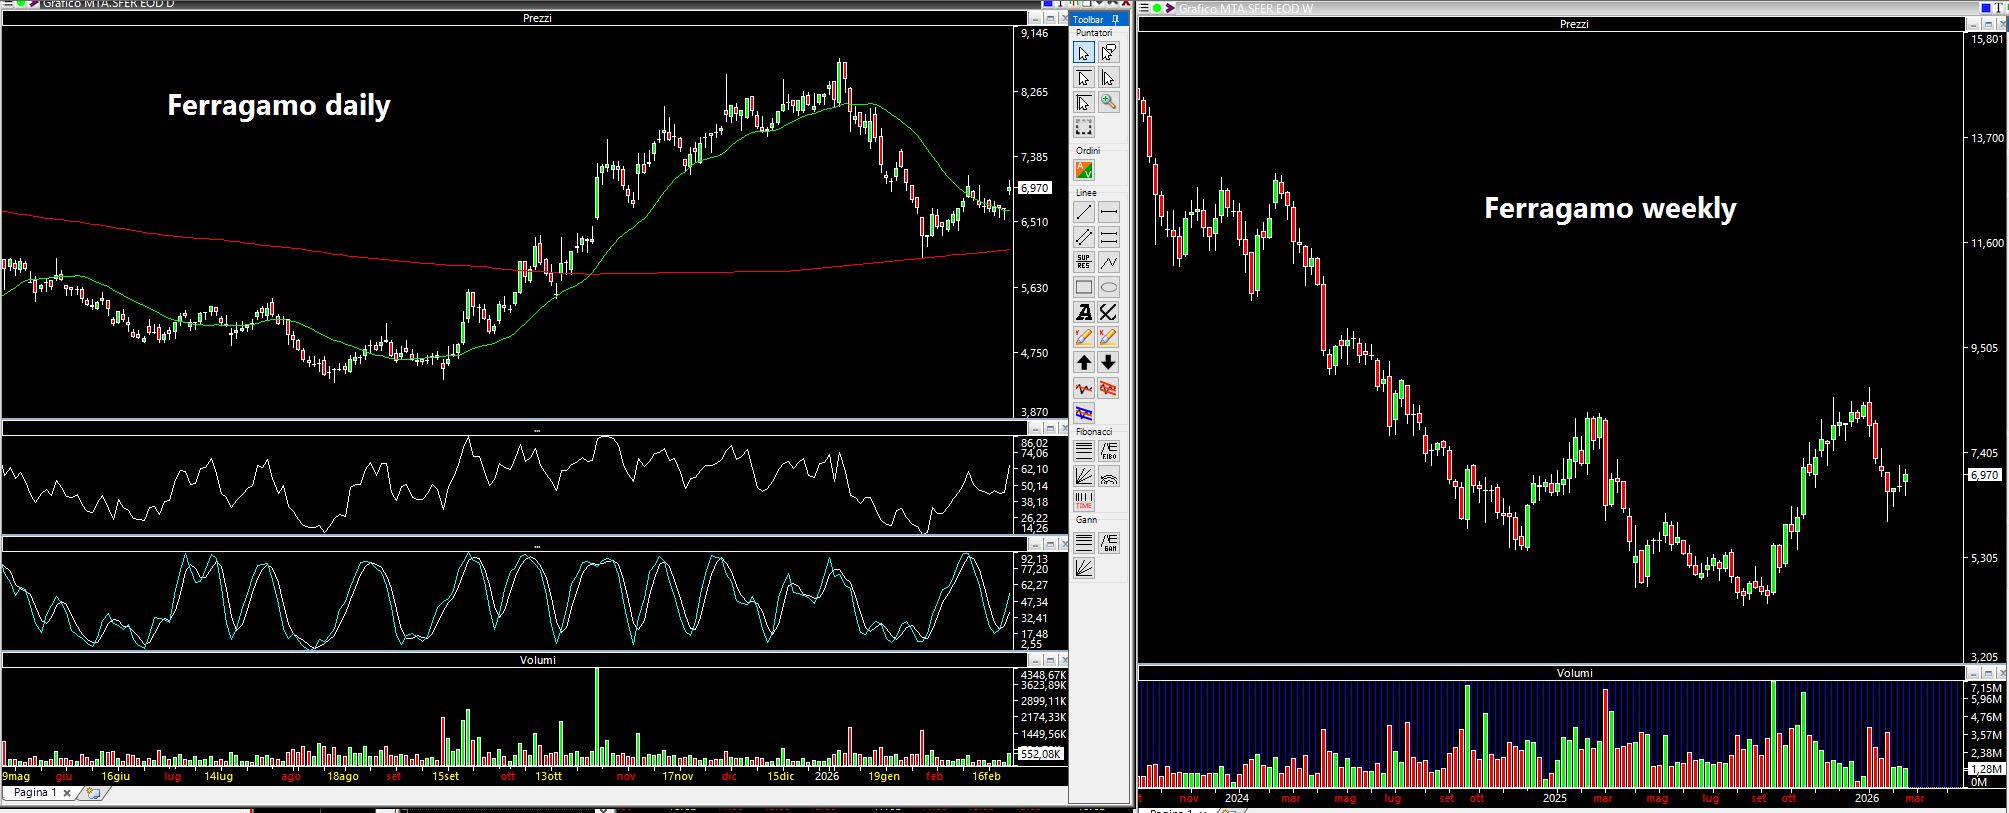
Task: Select the FIBO Fibonacci retracement tool
Action: [1108, 452]
